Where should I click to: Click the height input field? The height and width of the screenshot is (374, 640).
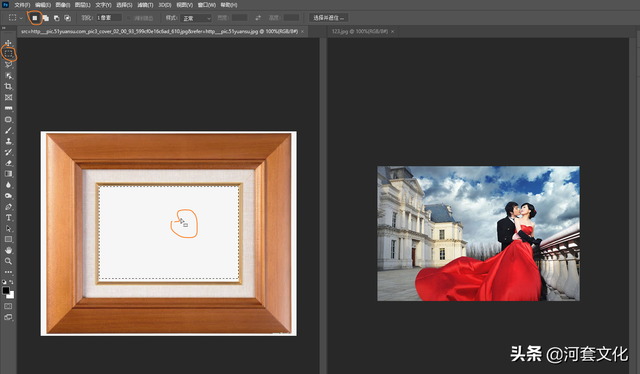coord(291,18)
